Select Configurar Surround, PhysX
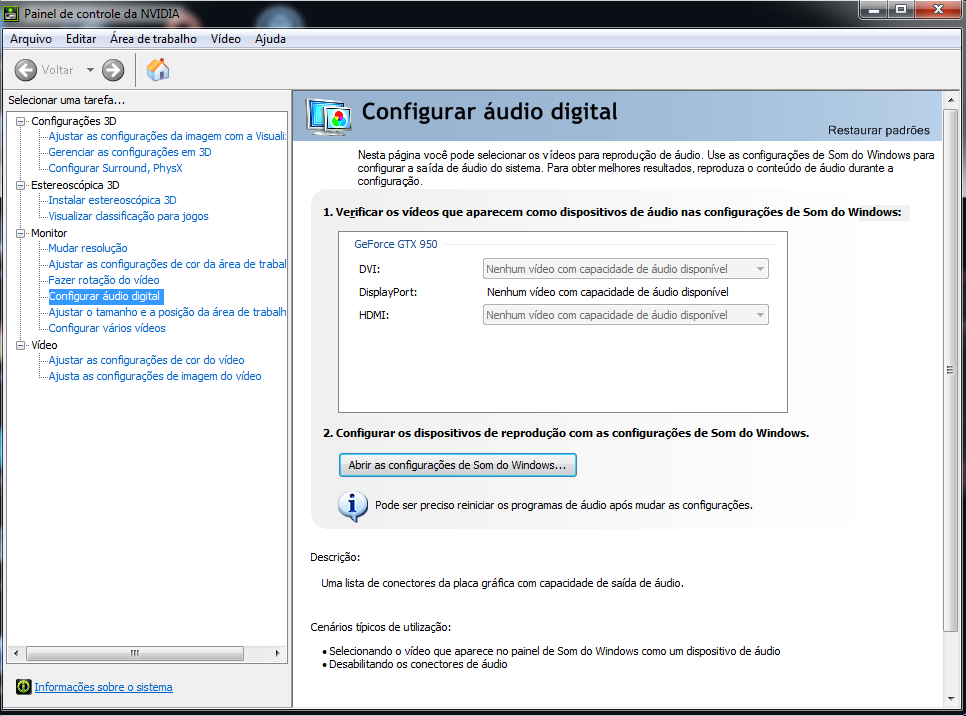The width and height of the screenshot is (966, 716). point(115,168)
